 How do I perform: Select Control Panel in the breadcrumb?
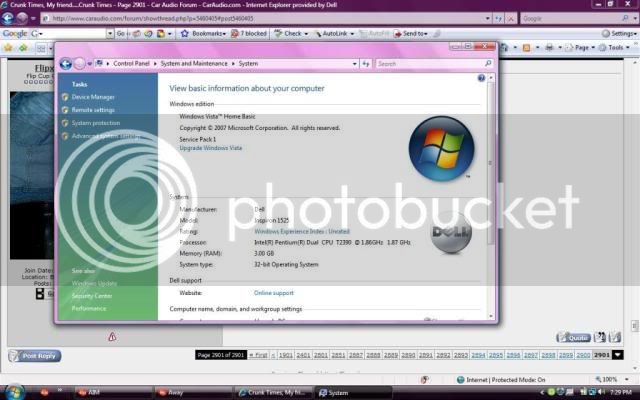point(131,64)
